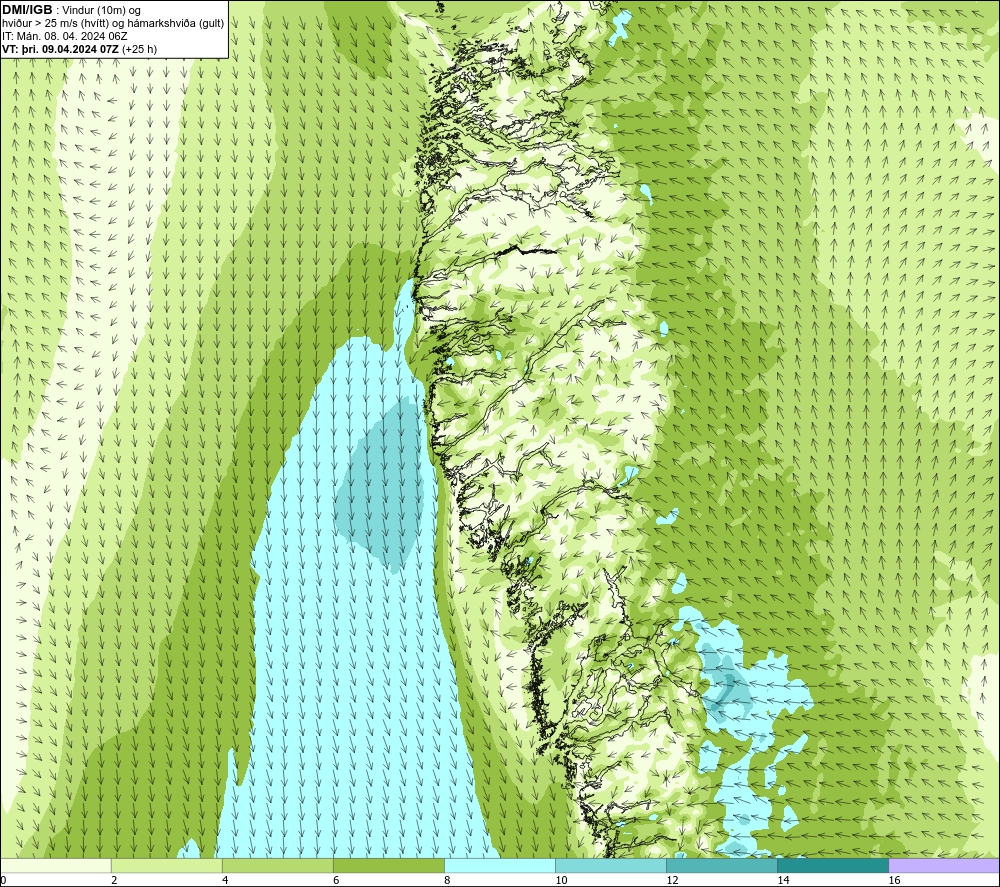
Task: Click the legend label '10'
Action: click(561, 880)
